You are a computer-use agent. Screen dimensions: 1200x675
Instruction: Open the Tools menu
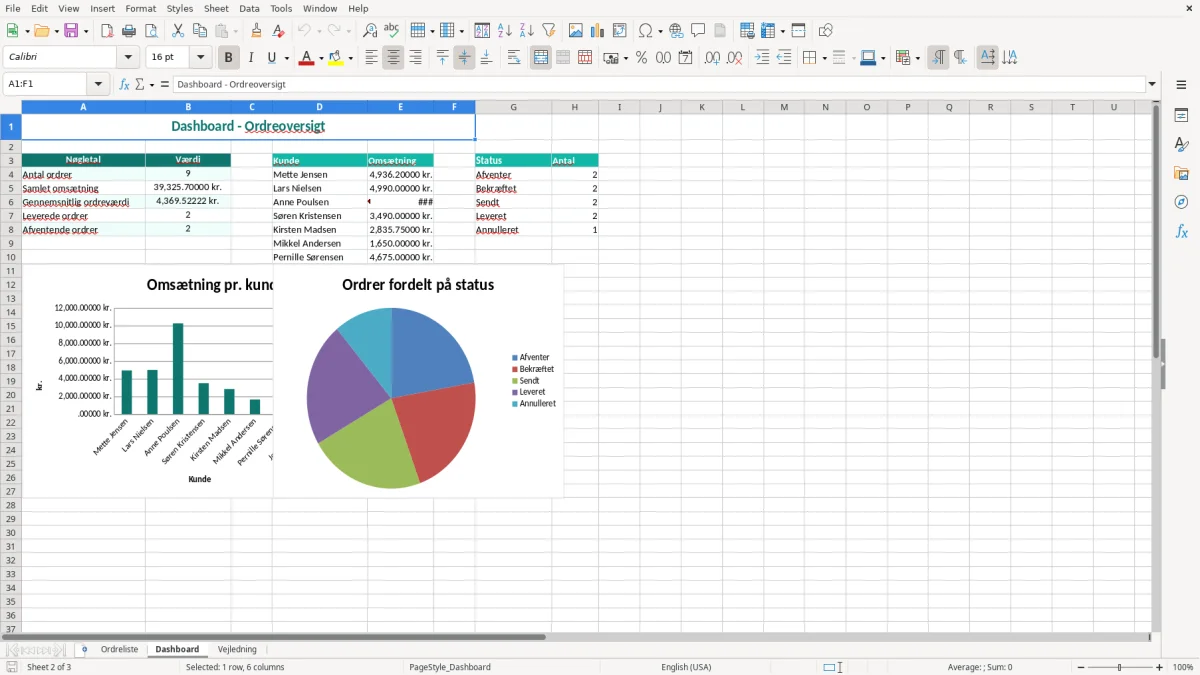(x=281, y=8)
